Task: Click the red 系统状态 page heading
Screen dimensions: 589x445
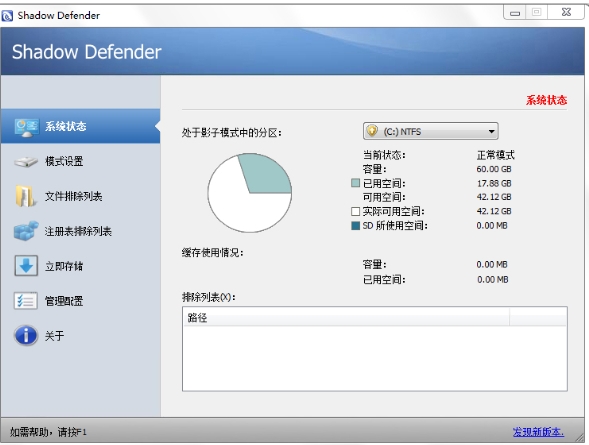Action: tap(546, 100)
